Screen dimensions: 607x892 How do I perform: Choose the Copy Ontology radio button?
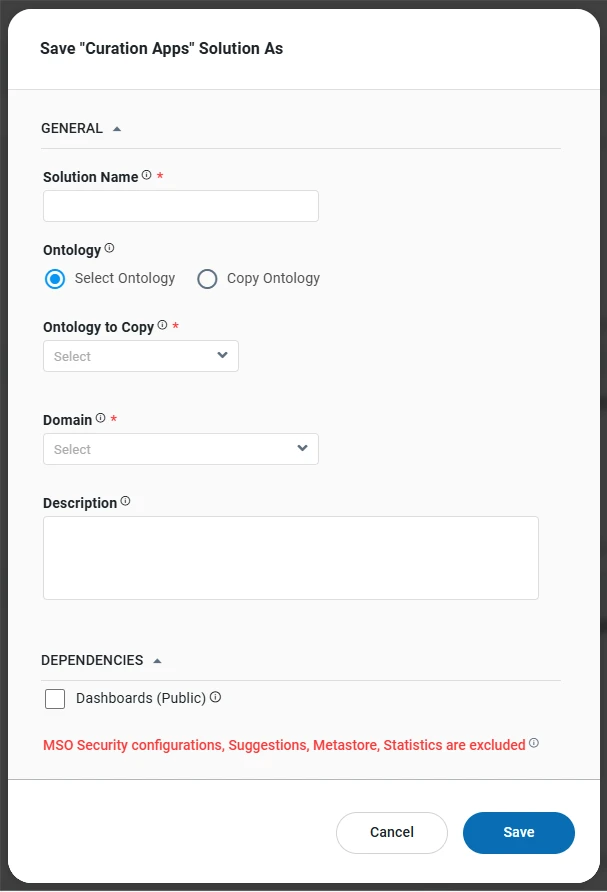tap(207, 279)
